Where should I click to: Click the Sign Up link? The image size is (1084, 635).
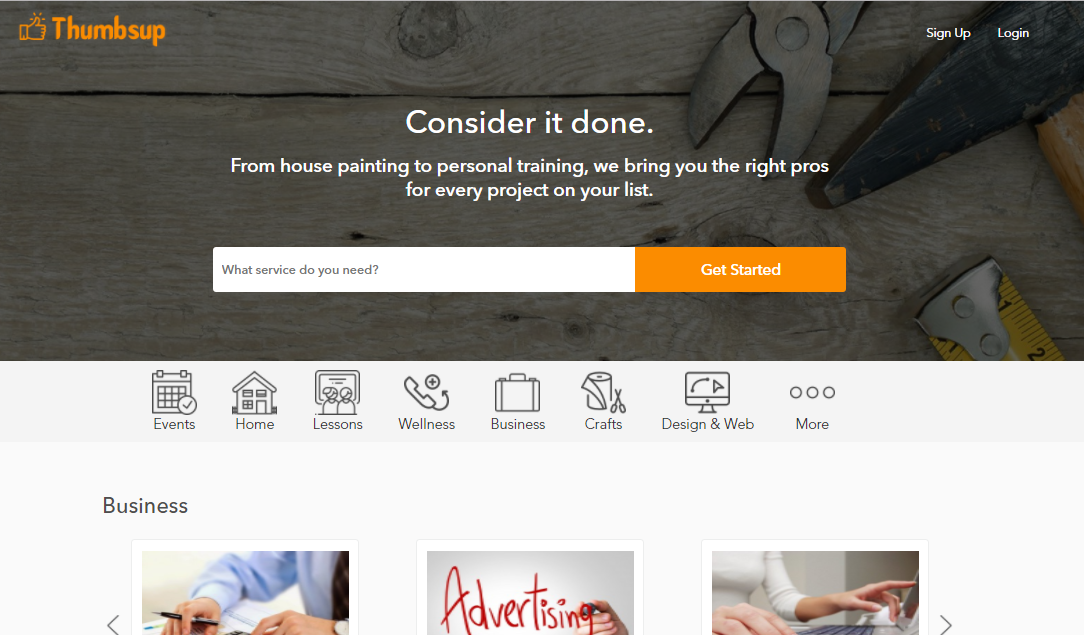[948, 33]
